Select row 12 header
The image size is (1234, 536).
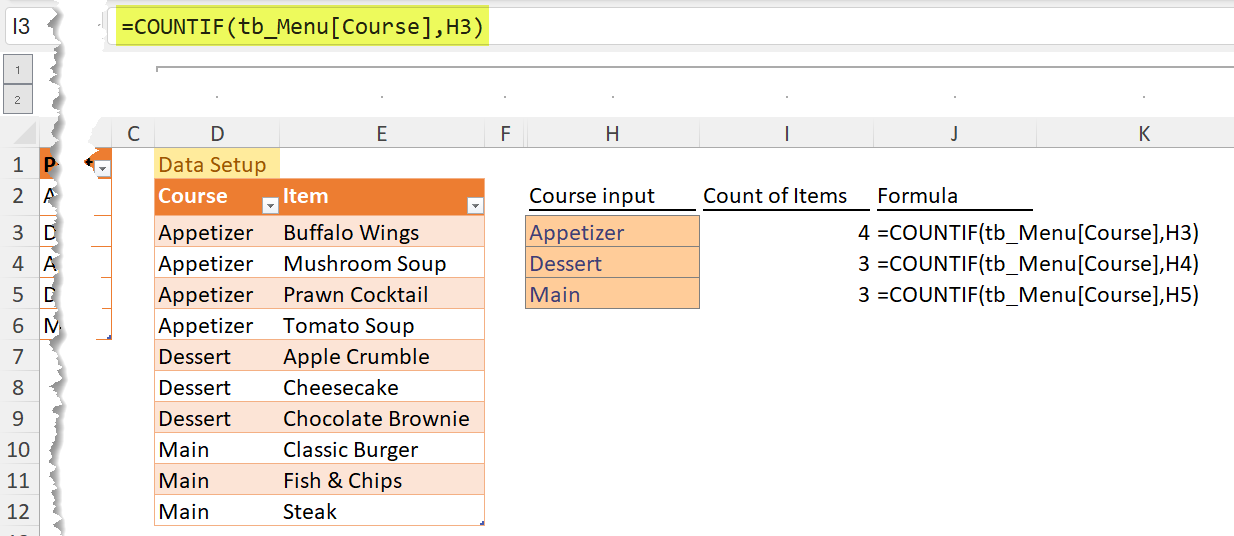20,512
